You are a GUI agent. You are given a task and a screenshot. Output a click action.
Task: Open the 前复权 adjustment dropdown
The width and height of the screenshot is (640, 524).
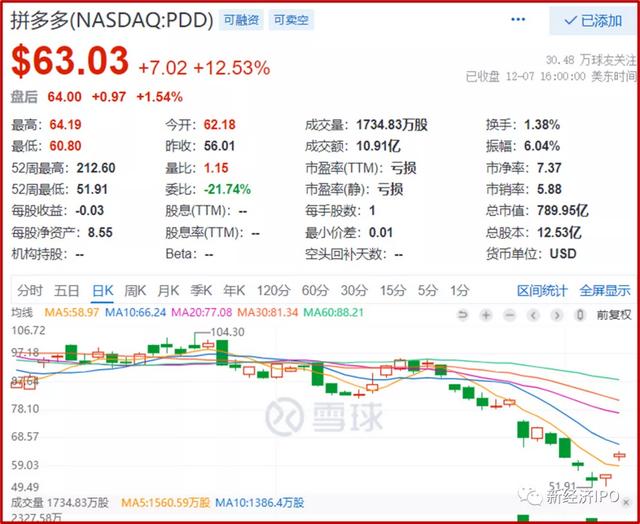(x=614, y=315)
